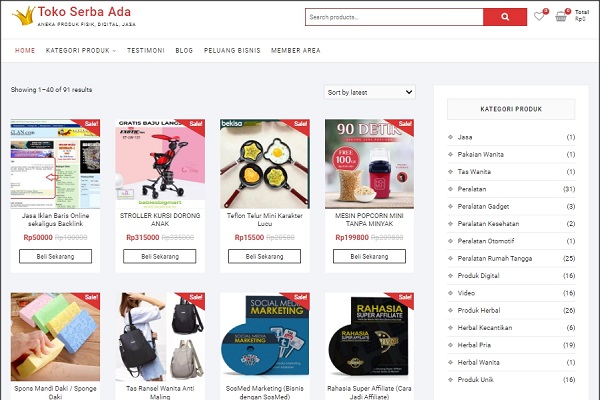Click the Sale badge on popcorn machine
Viewport: 600px width, 400px height.
404,124
